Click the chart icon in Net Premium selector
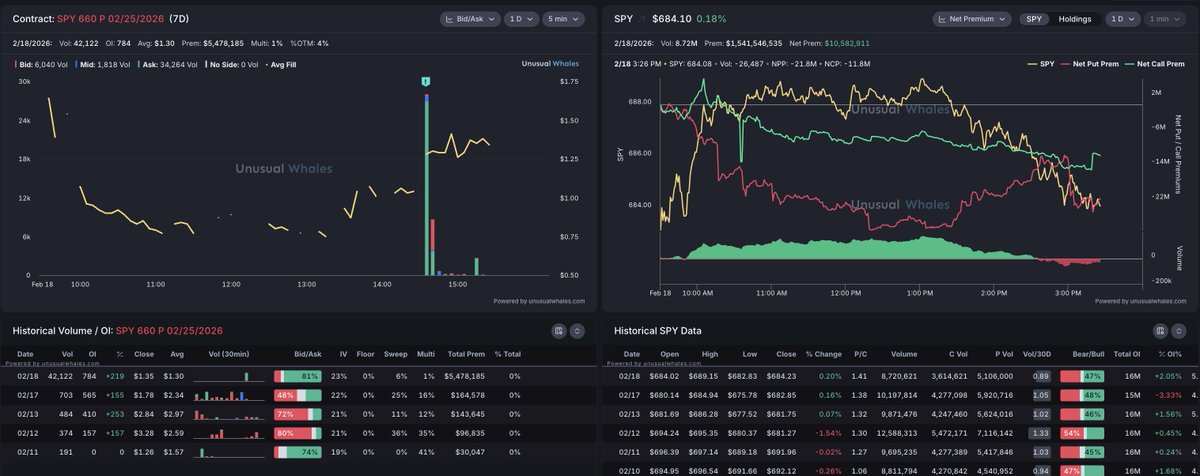Screen dimensions: 1200x476 (943, 19)
